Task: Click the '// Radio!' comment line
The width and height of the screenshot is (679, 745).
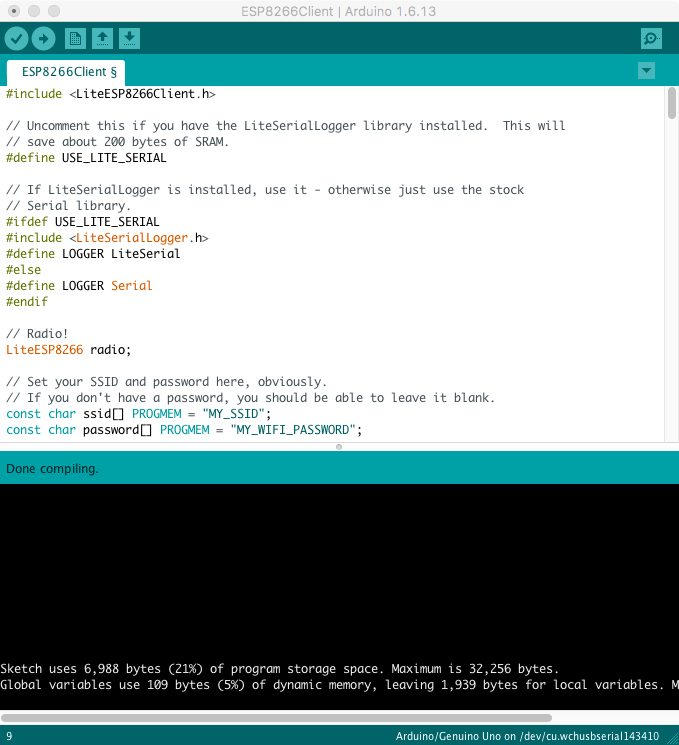Action: 37,334
